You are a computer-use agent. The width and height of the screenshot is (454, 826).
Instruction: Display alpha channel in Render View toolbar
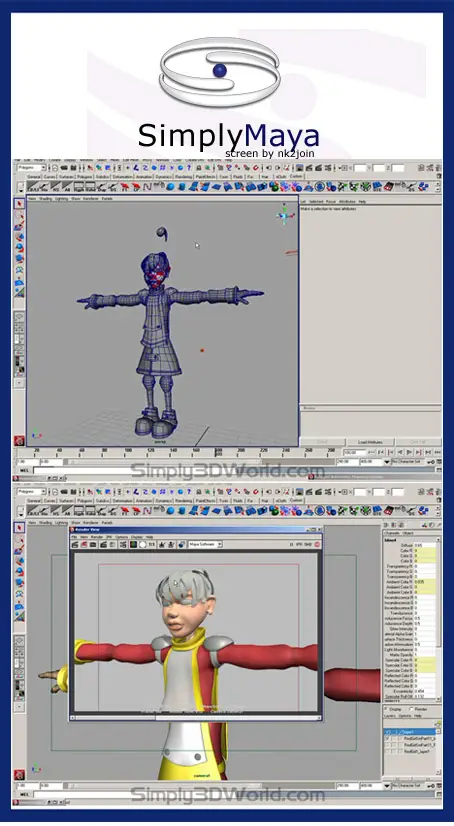[142, 544]
